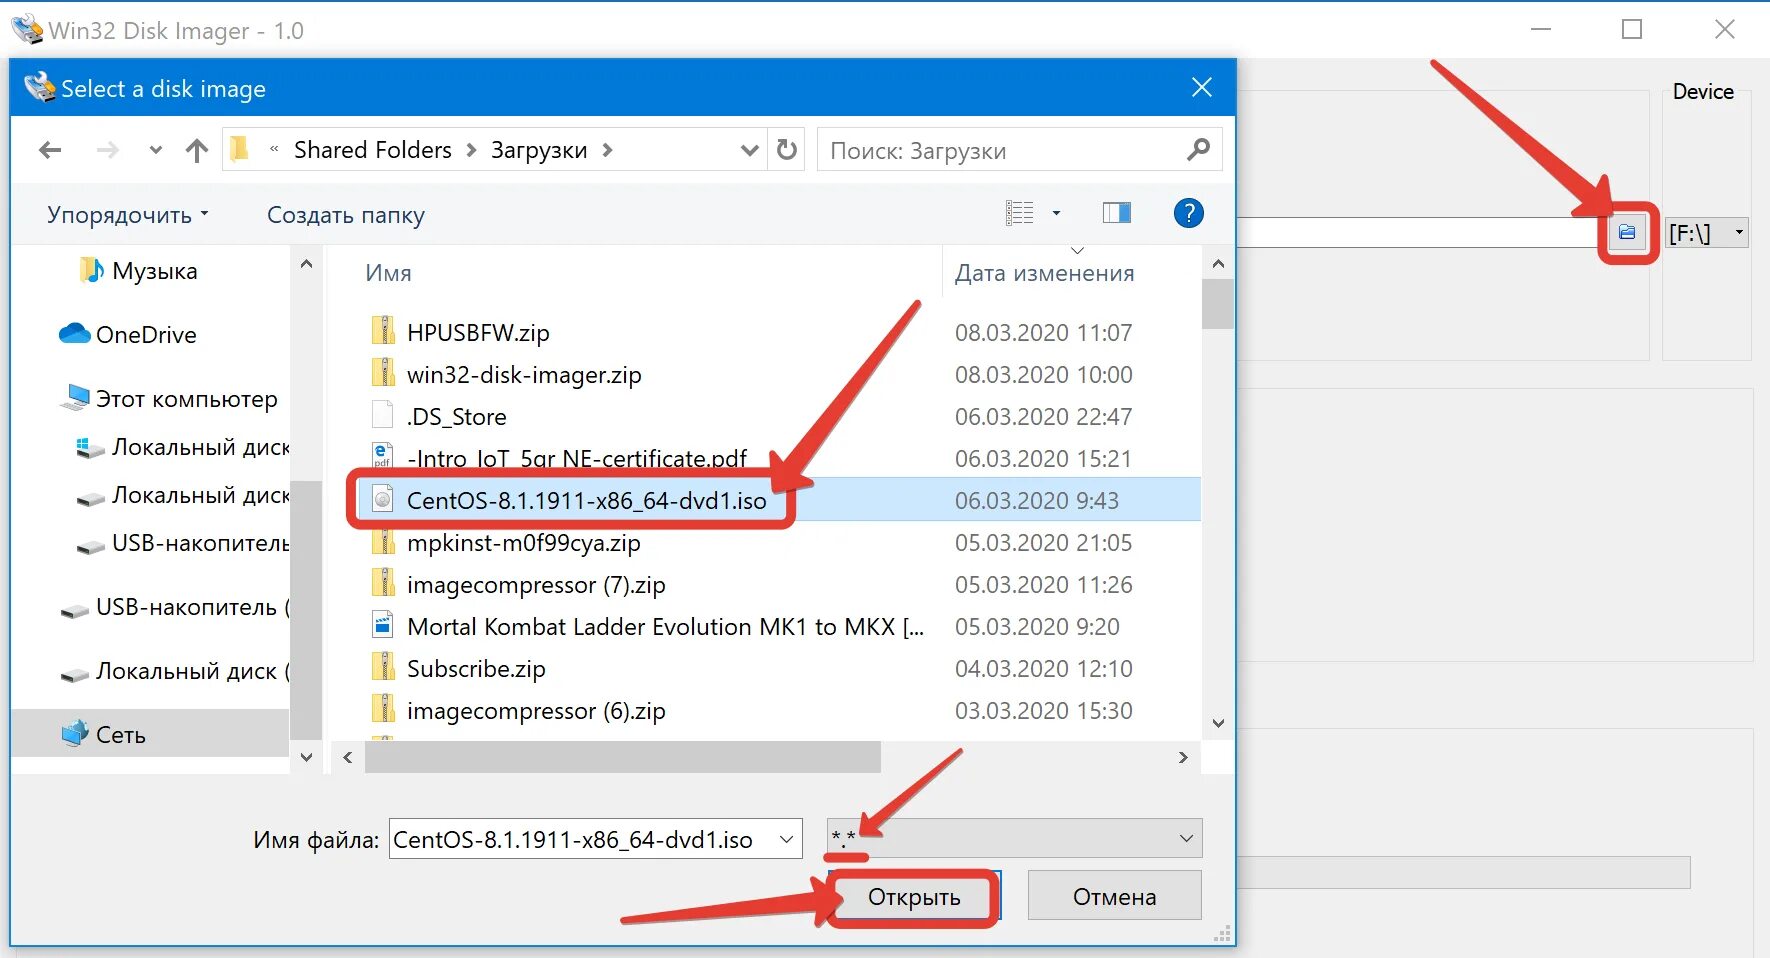Open file name history dropdown arrow
The height and width of the screenshot is (958, 1770).
(787, 840)
